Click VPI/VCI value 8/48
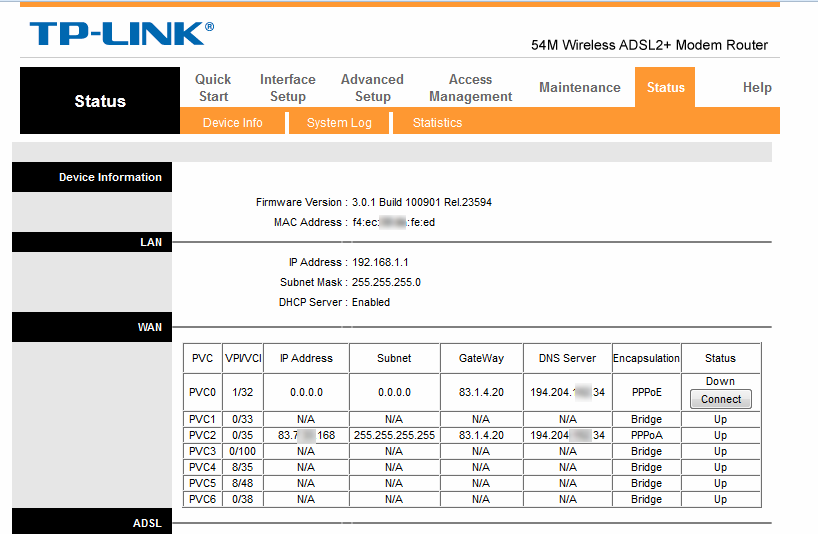The image size is (818, 534). click(x=243, y=483)
